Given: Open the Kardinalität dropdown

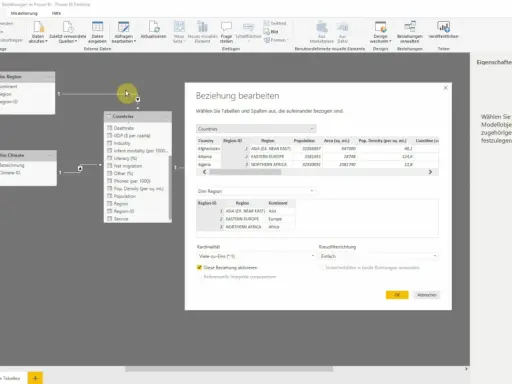Looking at the screenshot, I should [x=256, y=256].
